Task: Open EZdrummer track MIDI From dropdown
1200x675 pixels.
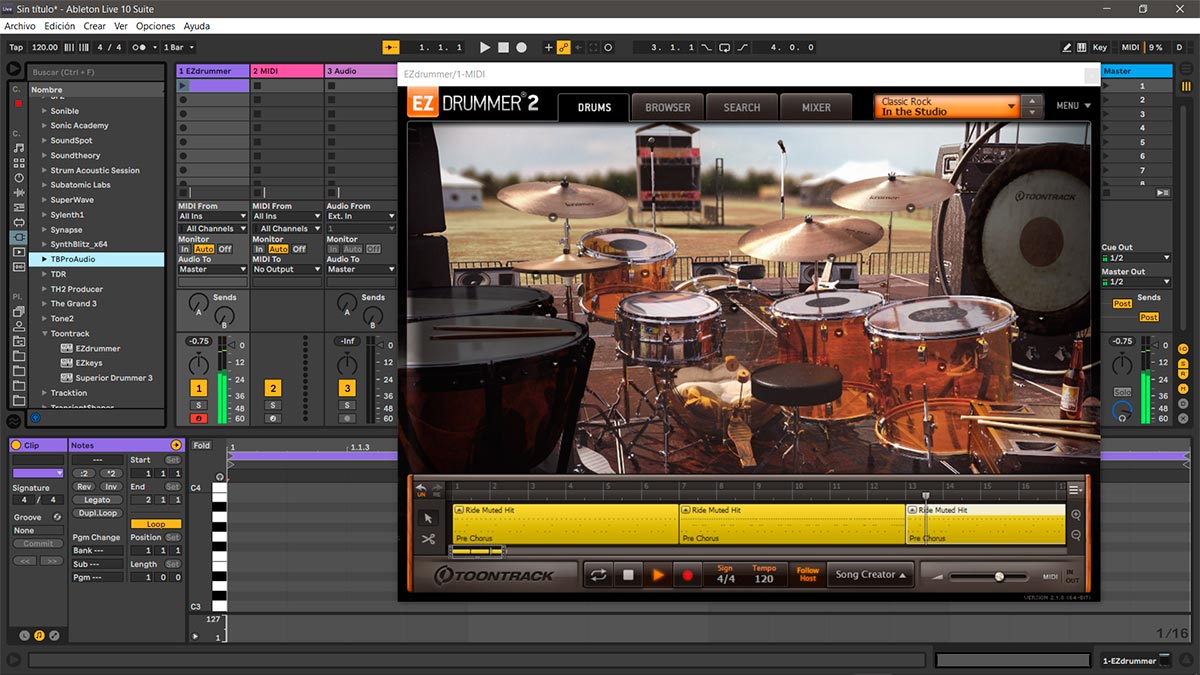Action: click(x=212, y=216)
